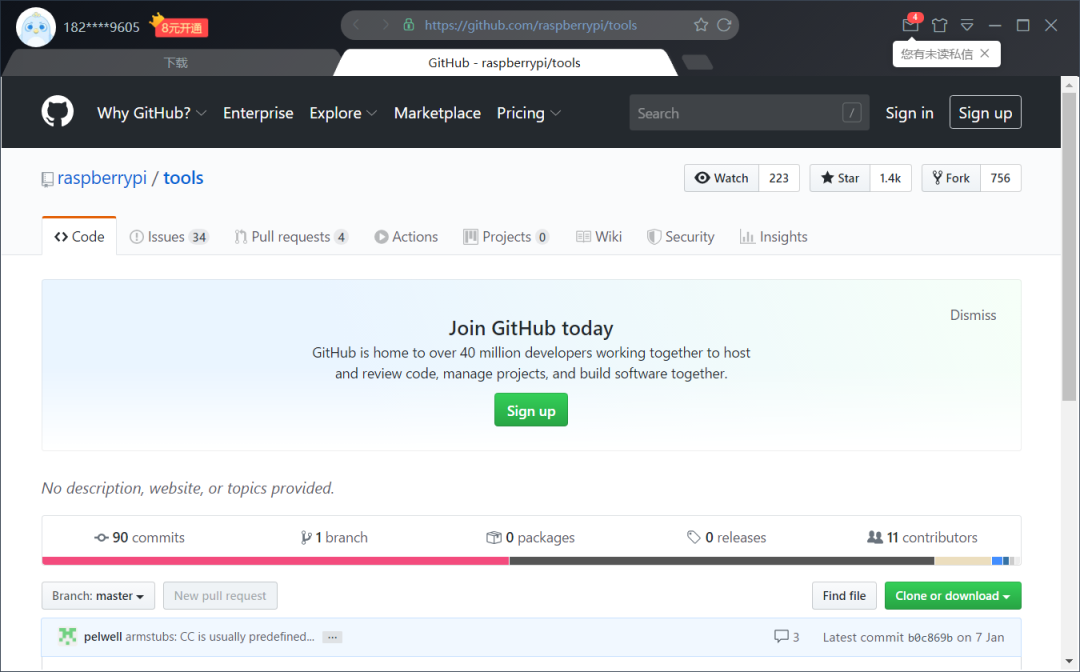Switch to Security tab

[681, 237]
